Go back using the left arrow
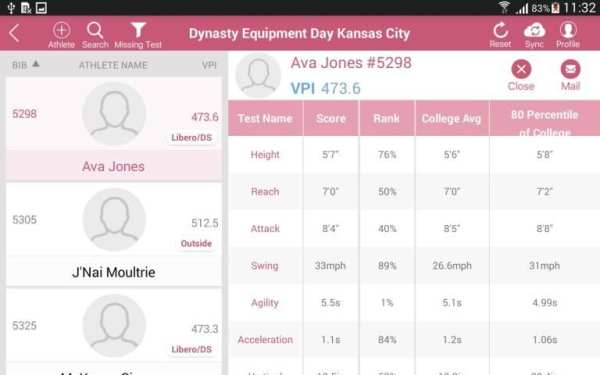600x375 pixels. (x=14, y=33)
